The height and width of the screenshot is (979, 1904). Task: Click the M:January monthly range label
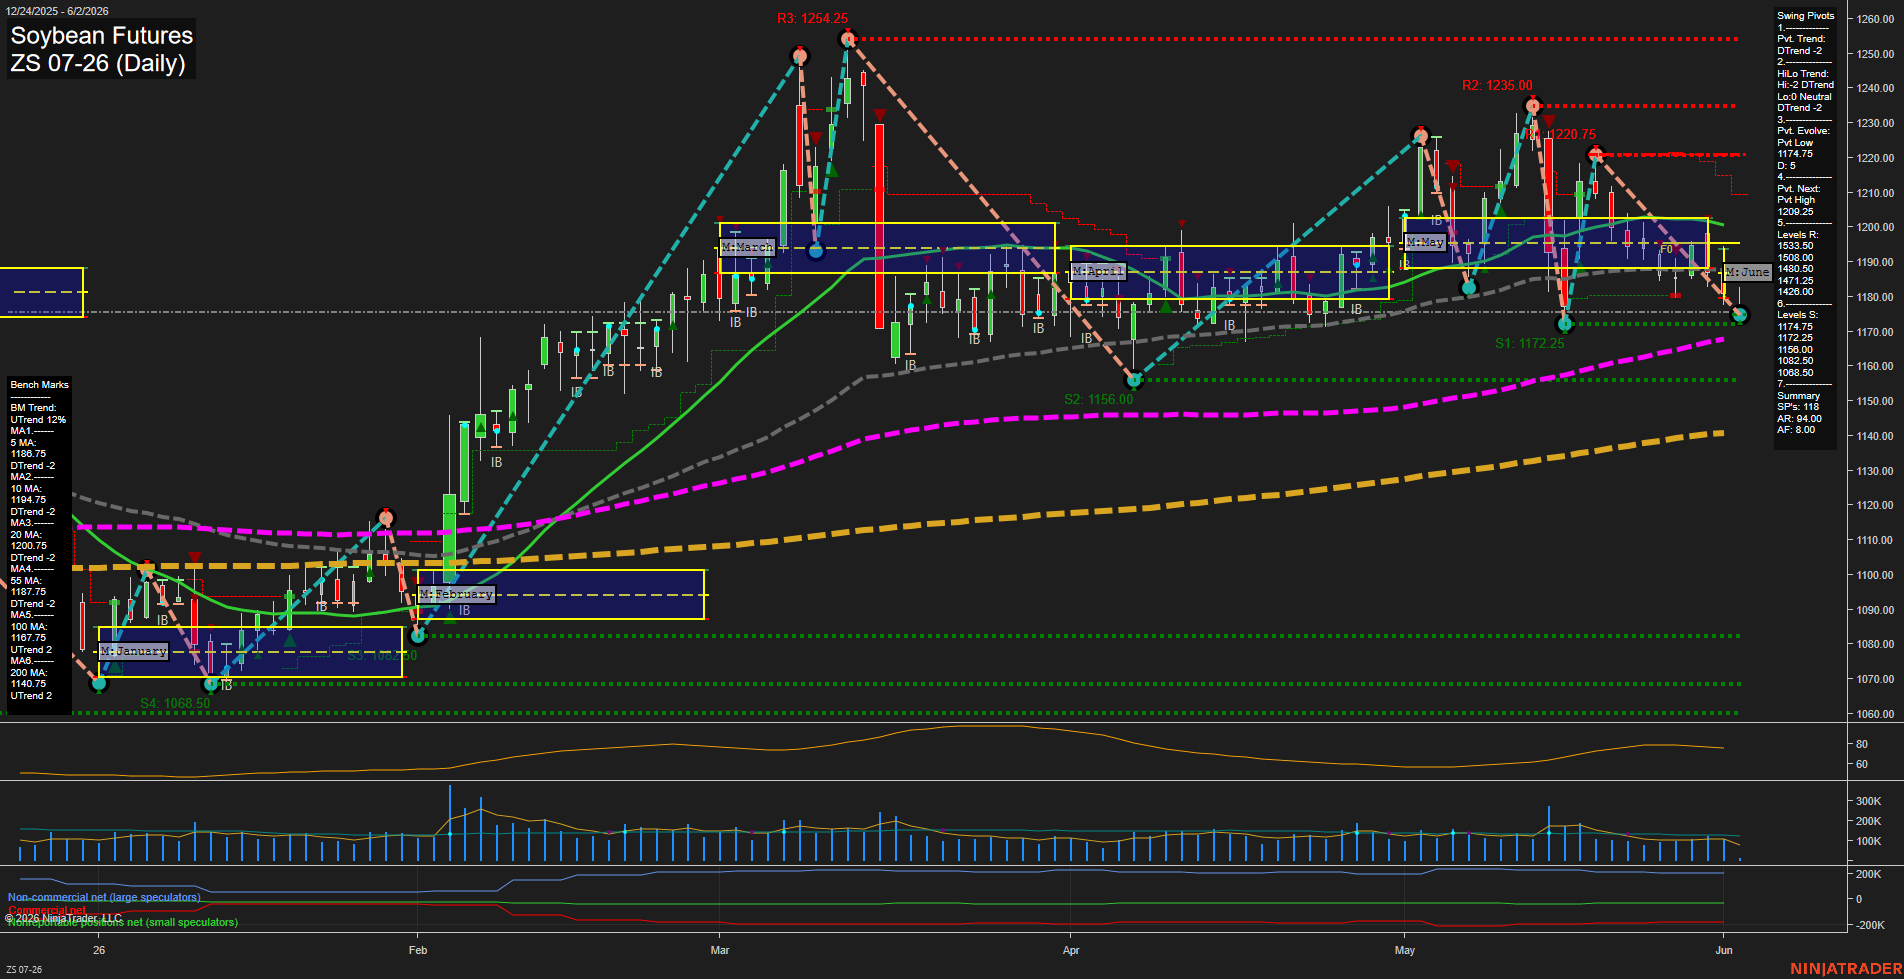point(134,651)
